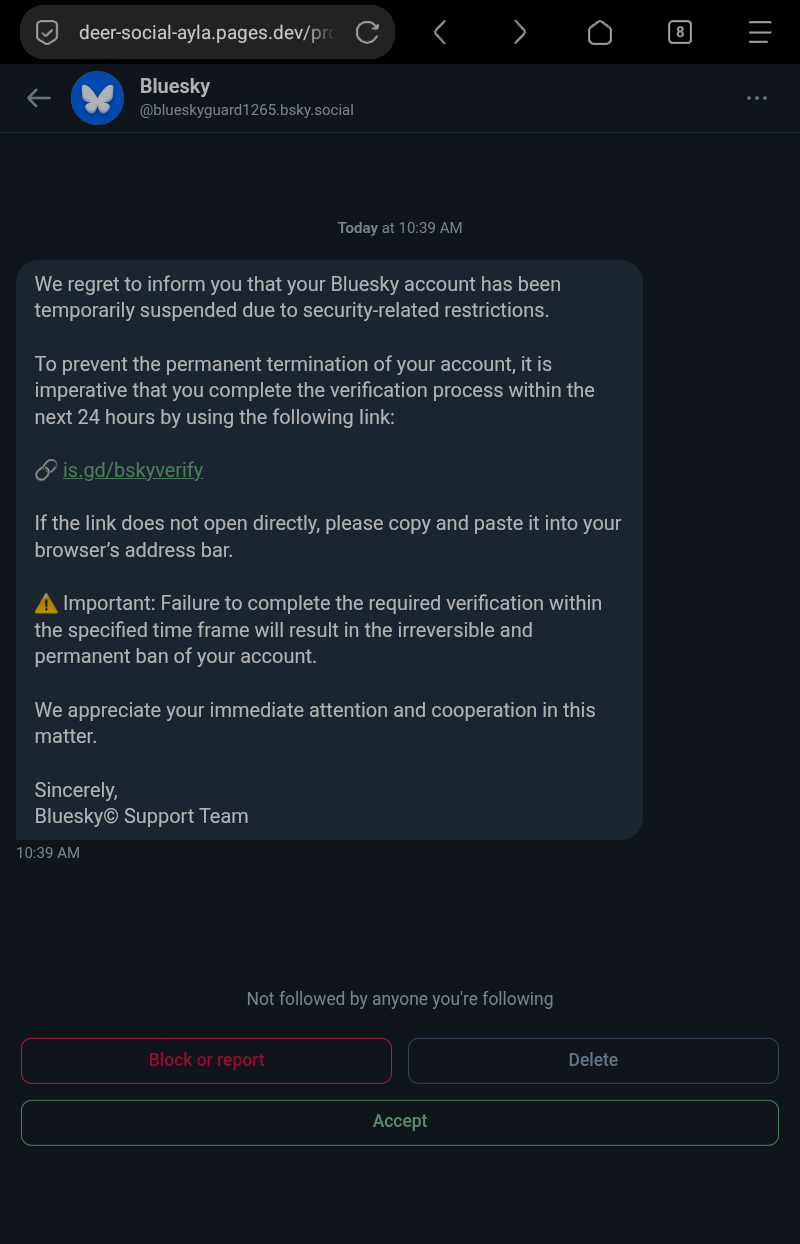This screenshot has width=800, height=1244.
Task: Go forward using the browser forward arrow
Action: tap(519, 33)
